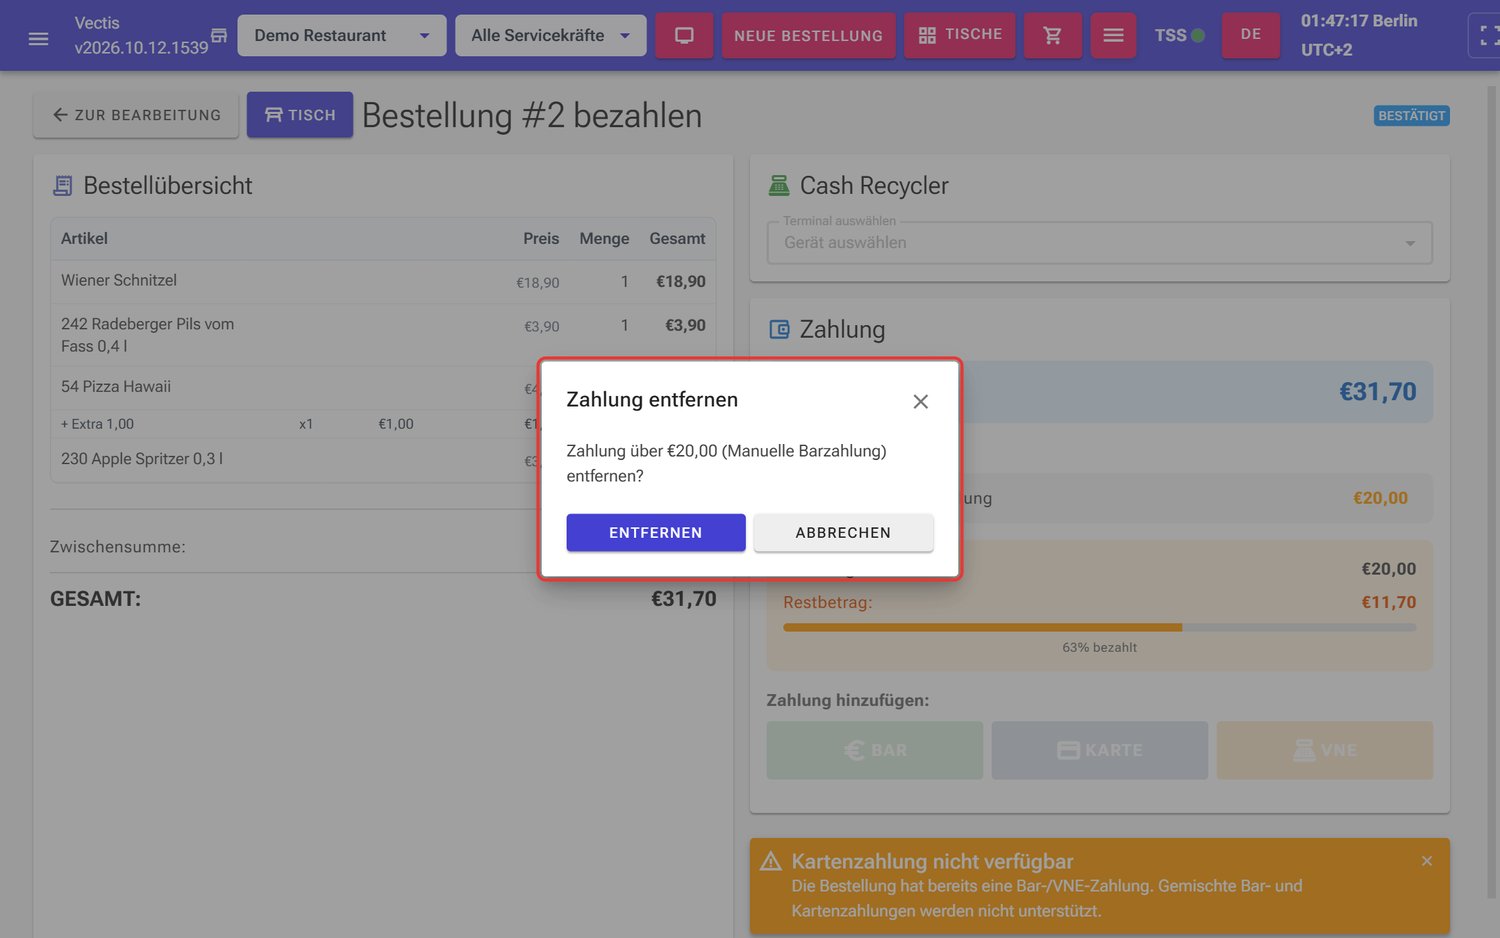1500x938 pixels.
Task: Click the + Extra 1,00 modifier line
Action: click(383, 424)
